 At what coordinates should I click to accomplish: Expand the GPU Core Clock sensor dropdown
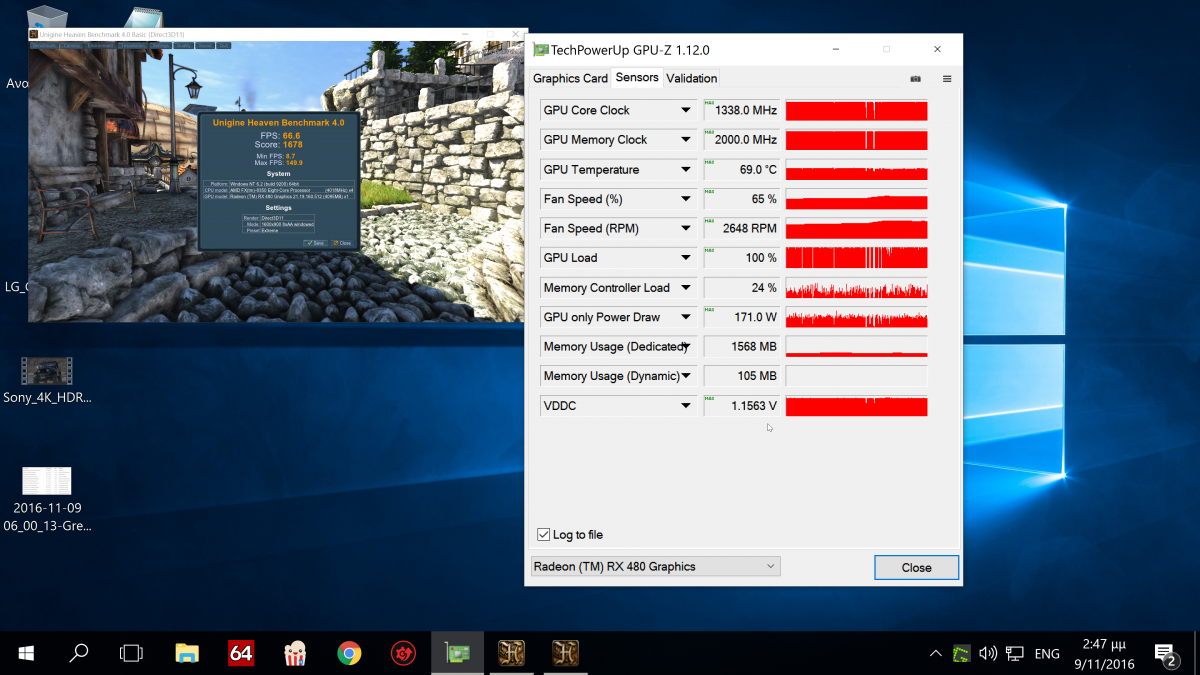pyautogui.click(x=685, y=110)
